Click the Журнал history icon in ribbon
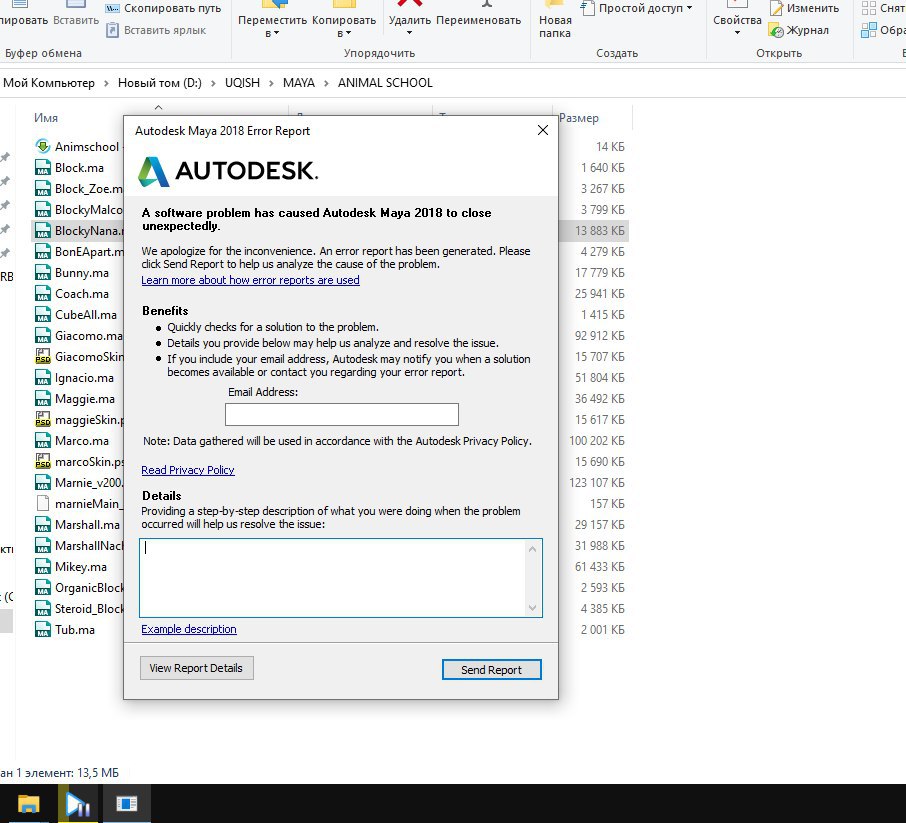The width and height of the screenshot is (906, 823). coord(777,31)
